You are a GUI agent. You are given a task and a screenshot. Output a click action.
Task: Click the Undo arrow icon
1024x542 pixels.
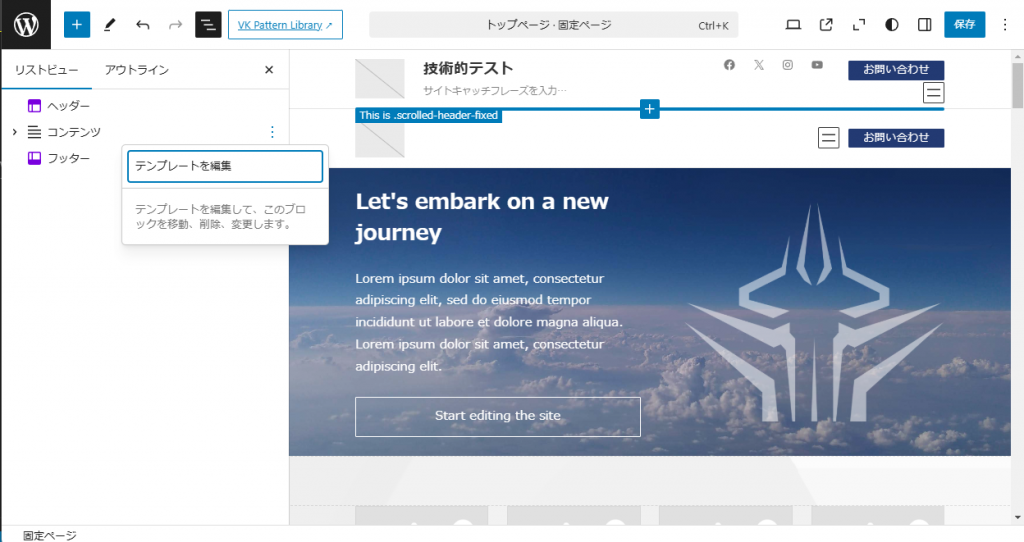point(143,24)
